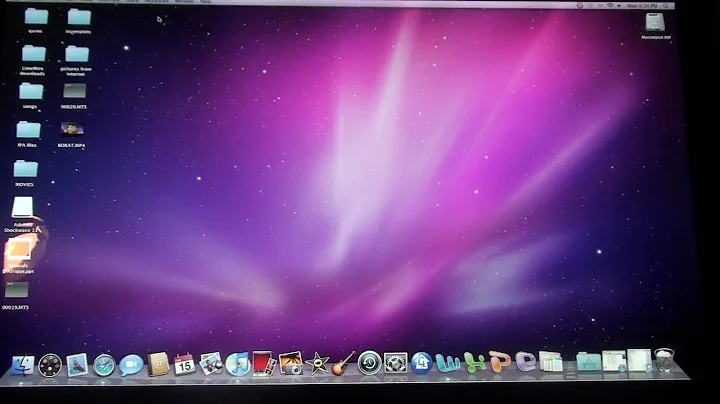Launch Microsoft Excel from the Dock

click(x=474, y=363)
